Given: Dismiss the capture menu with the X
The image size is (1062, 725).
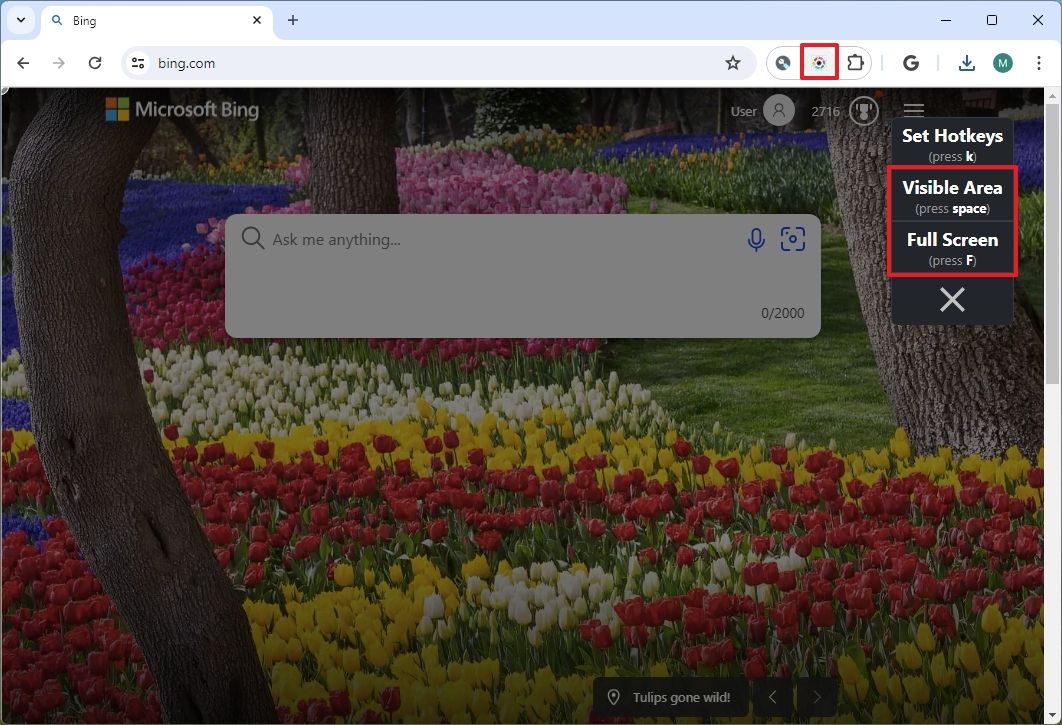Looking at the screenshot, I should click(951, 299).
